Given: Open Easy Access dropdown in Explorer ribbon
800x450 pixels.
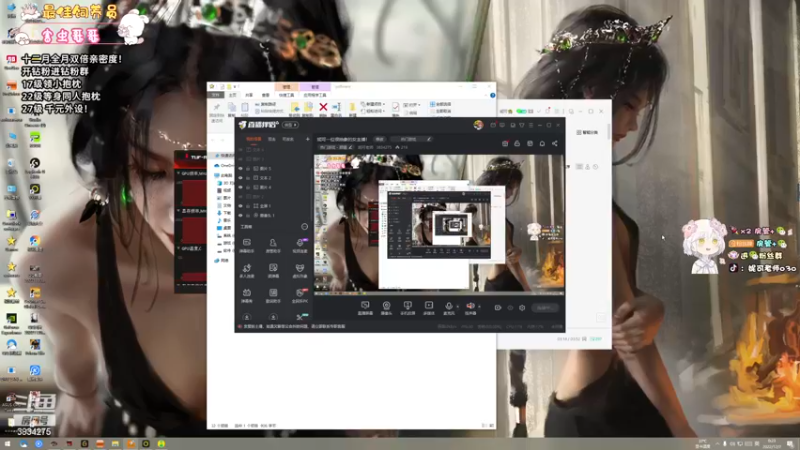Looking at the screenshot, I should click(x=373, y=111).
